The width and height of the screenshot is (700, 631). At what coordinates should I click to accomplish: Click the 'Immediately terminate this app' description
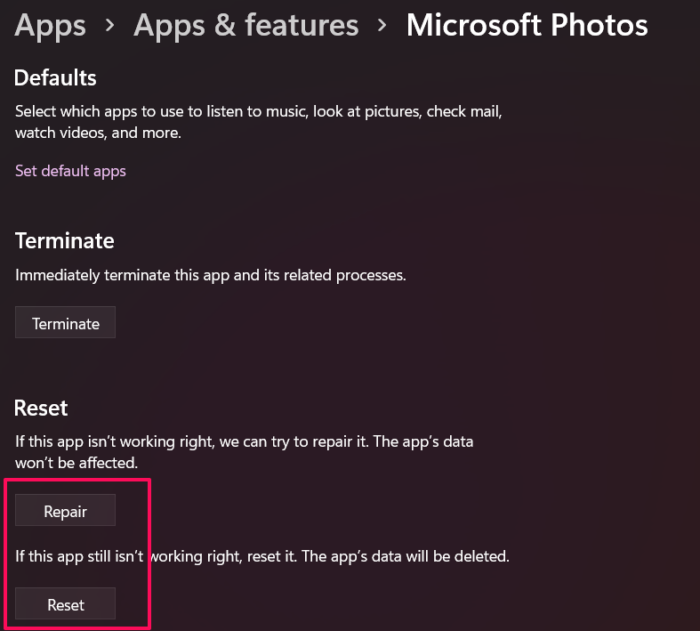coord(210,275)
